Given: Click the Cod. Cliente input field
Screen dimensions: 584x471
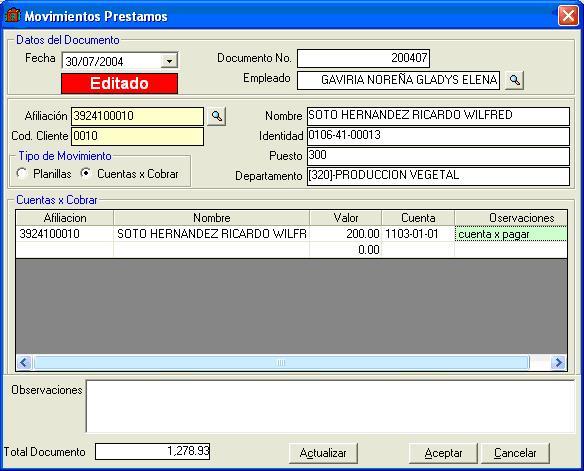Looking at the screenshot, I should [x=137, y=136].
